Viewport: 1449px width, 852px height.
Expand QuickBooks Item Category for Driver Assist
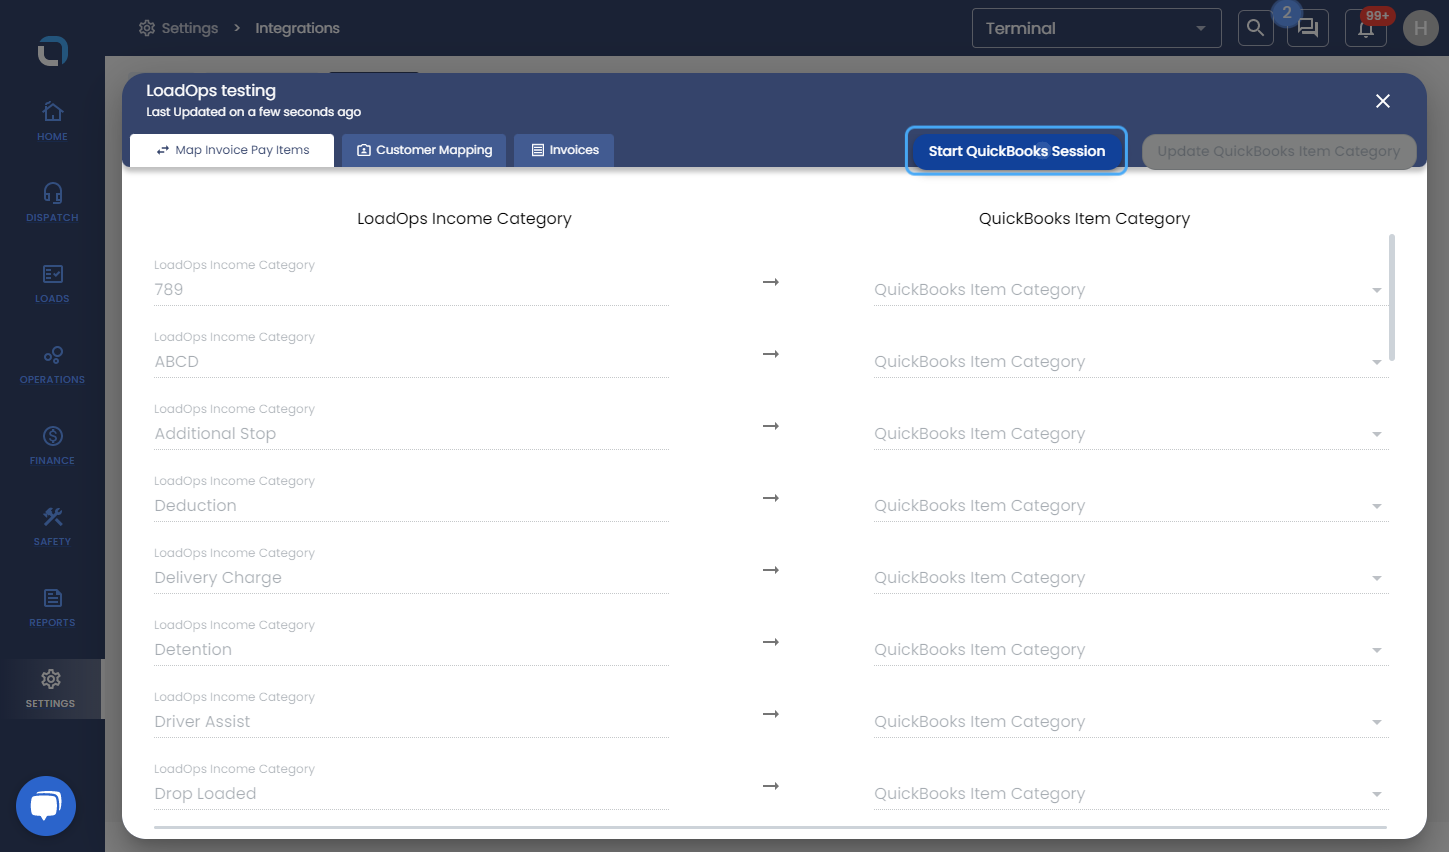1131,722
